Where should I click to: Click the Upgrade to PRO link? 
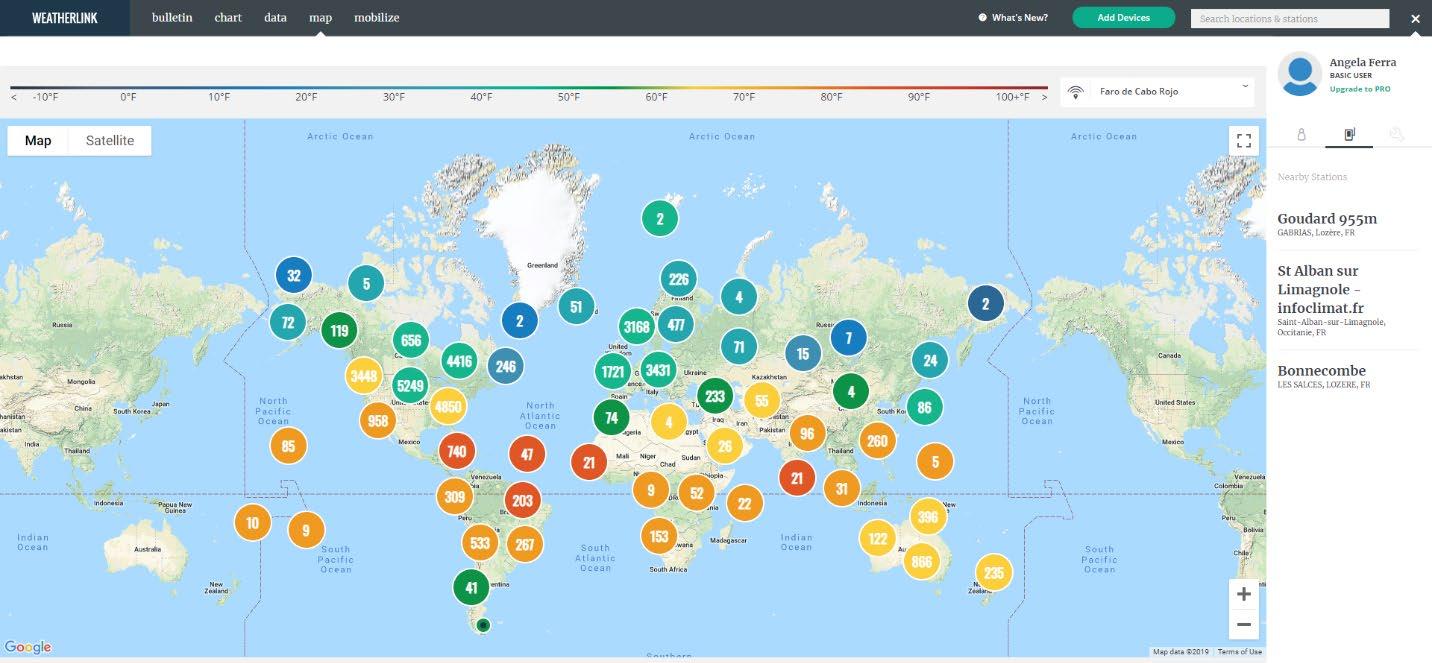click(1360, 89)
